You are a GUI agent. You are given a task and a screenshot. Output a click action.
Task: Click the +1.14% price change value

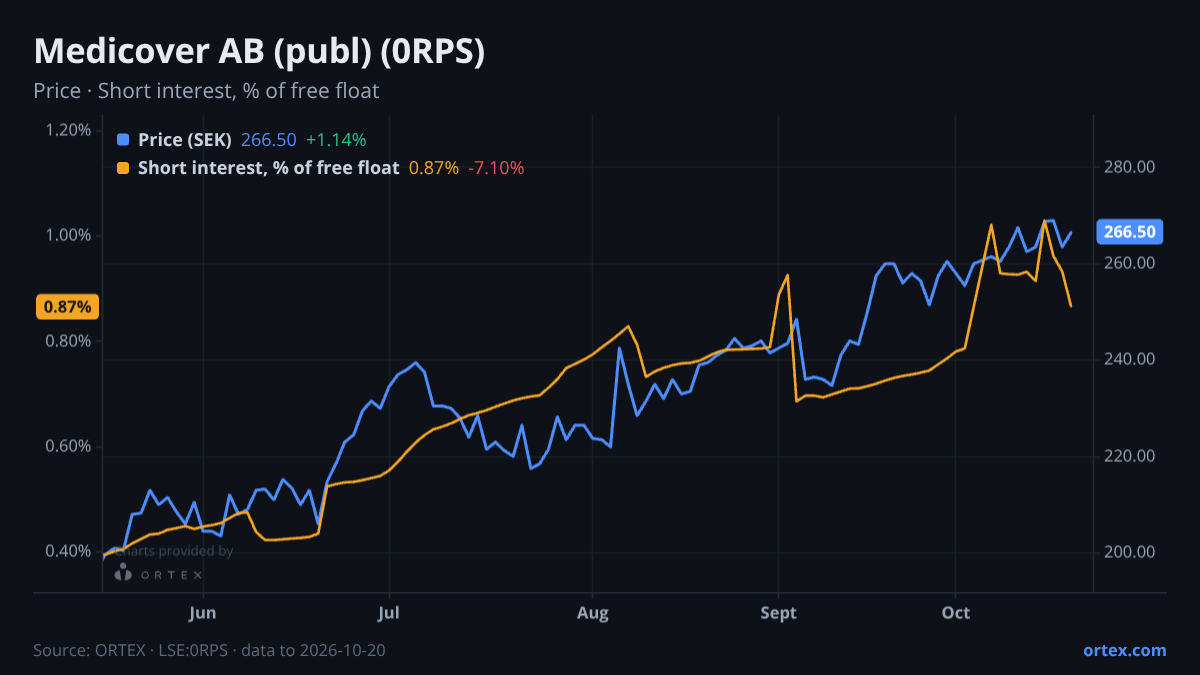(336, 140)
